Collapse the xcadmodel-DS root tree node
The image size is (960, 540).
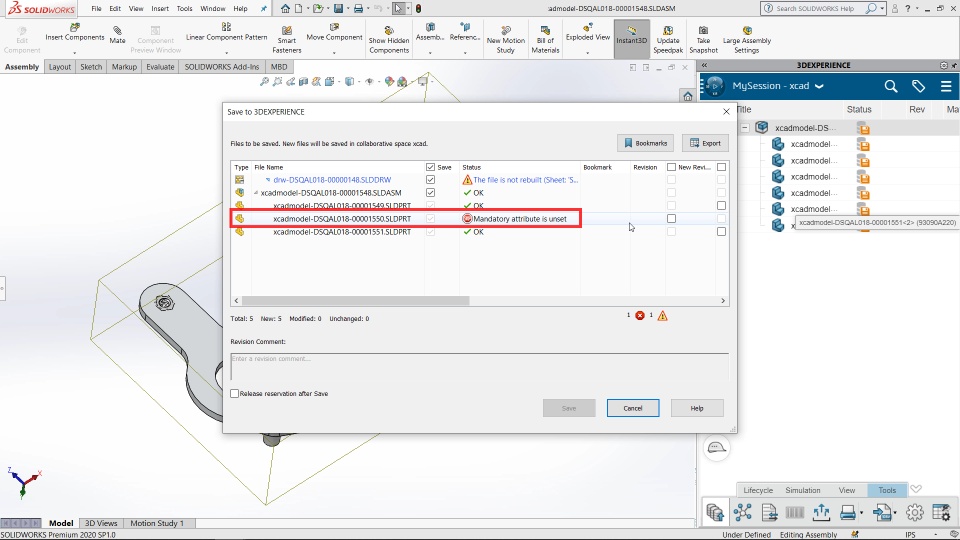(745, 128)
